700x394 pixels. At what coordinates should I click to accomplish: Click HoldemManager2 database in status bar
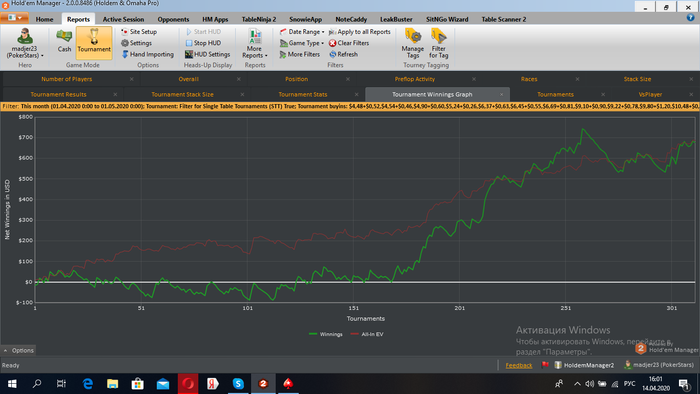(584, 365)
